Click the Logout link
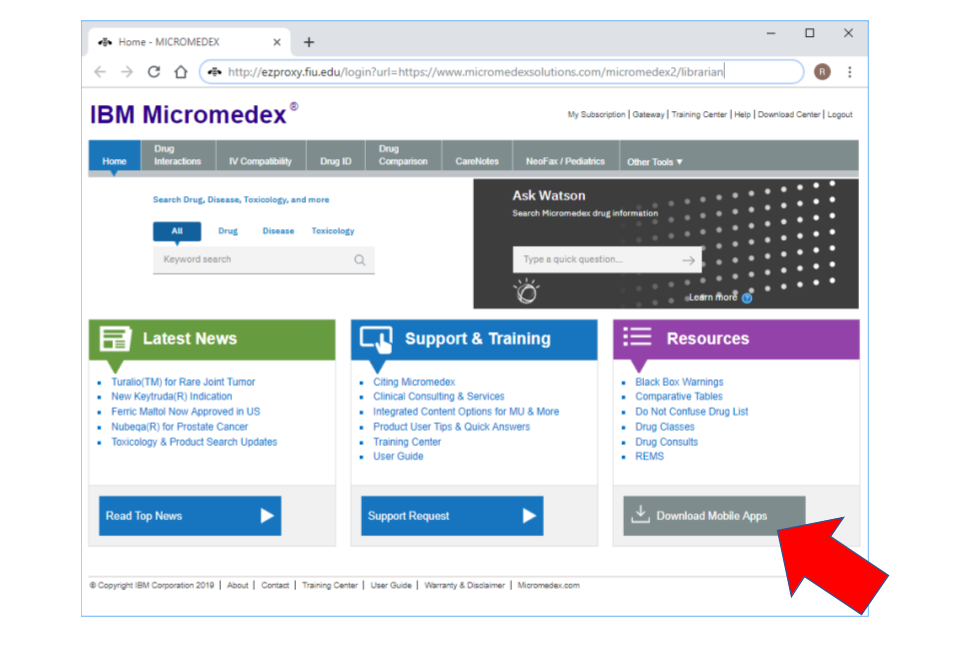The image size is (958, 645). [839, 115]
